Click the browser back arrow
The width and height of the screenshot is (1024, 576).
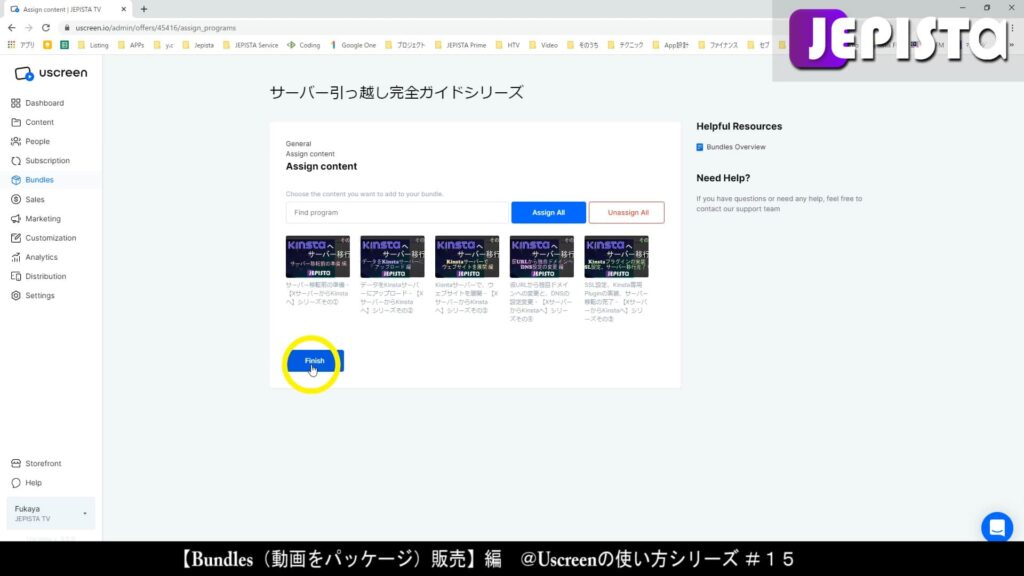(x=12, y=28)
